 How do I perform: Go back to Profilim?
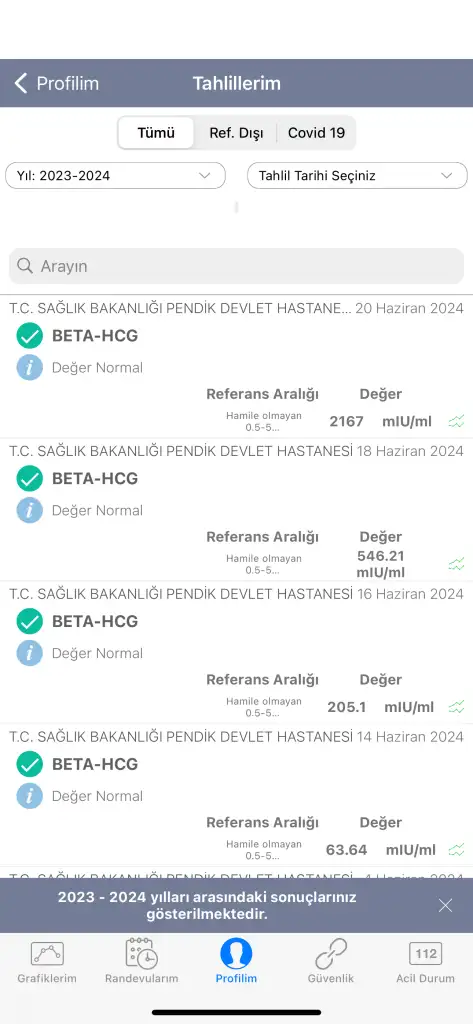pyautogui.click(x=56, y=84)
